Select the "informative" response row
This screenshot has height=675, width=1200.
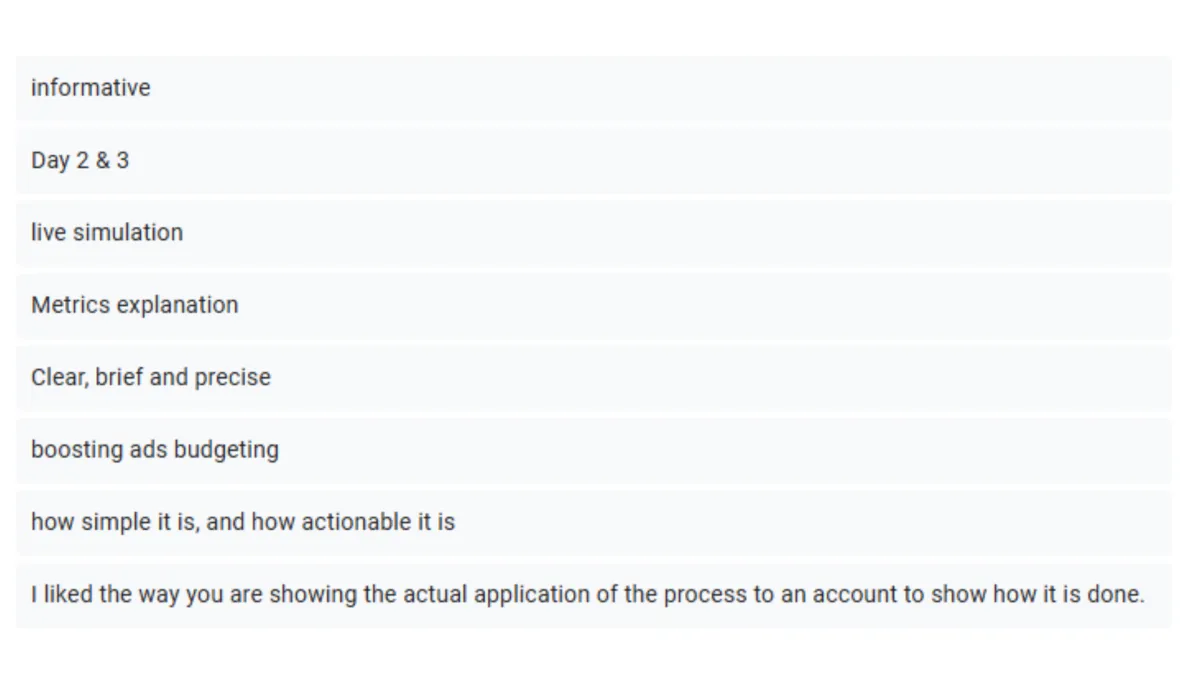[593, 88]
